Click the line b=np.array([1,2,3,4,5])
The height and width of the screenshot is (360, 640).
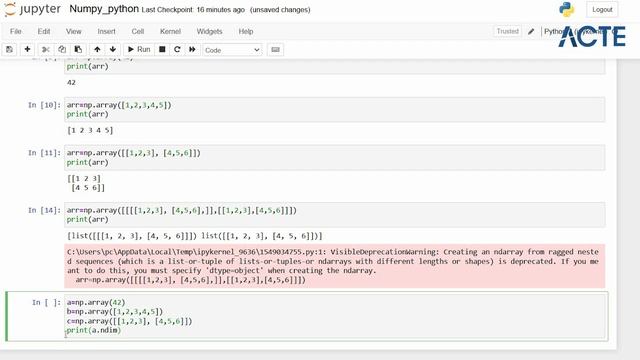(115, 311)
